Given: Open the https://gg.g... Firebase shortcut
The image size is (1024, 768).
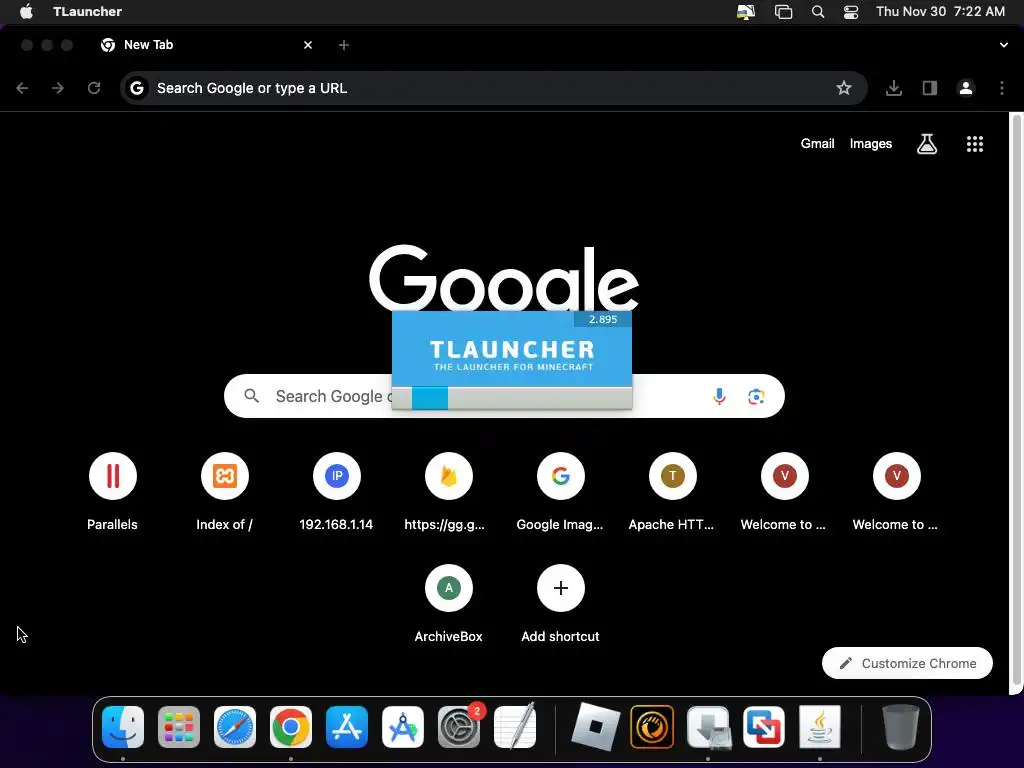Looking at the screenshot, I should click(x=448, y=490).
